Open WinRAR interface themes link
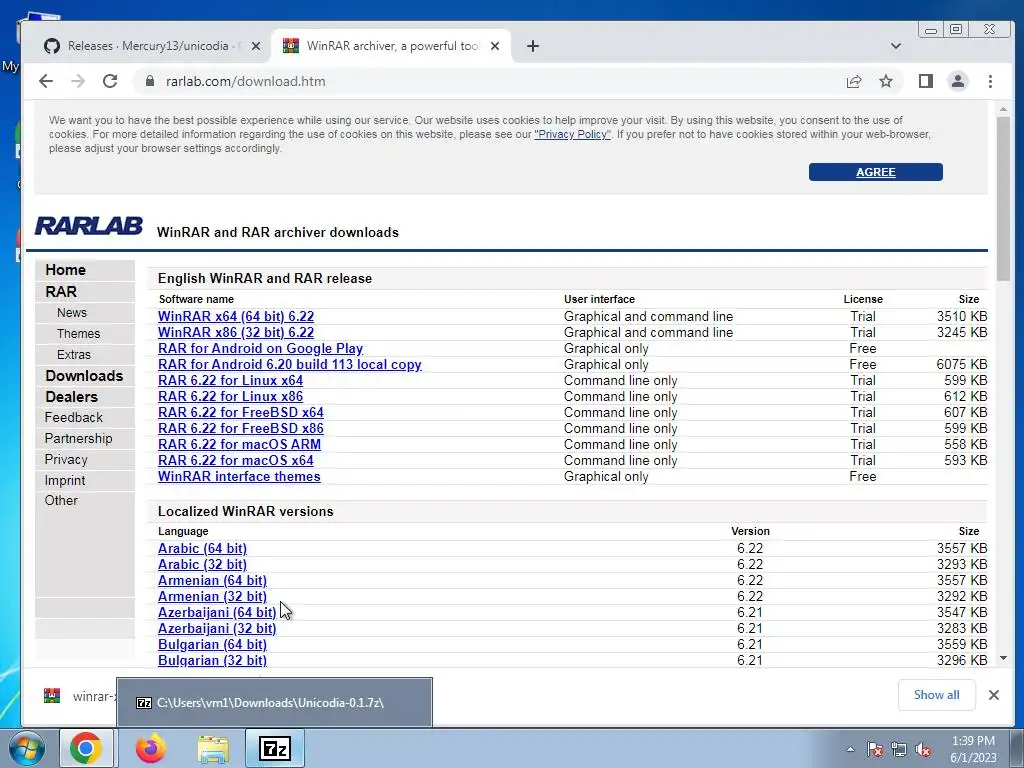The image size is (1024, 768). [x=239, y=477]
